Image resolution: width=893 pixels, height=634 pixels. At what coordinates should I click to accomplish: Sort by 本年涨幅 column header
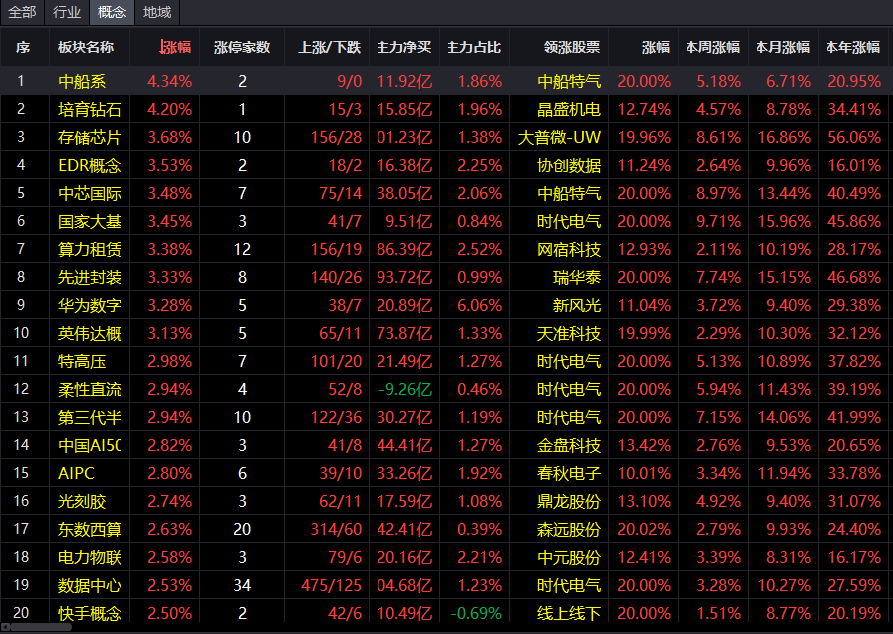853,47
